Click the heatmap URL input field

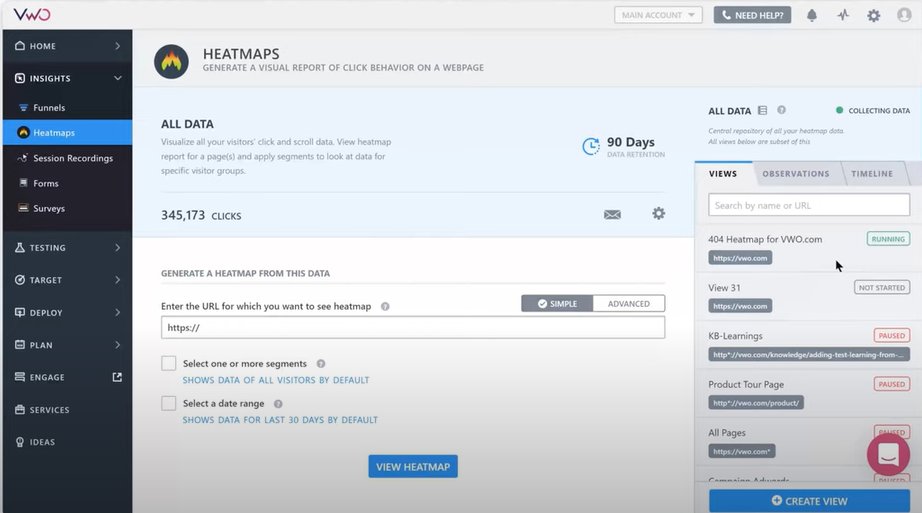tap(413, 328)
